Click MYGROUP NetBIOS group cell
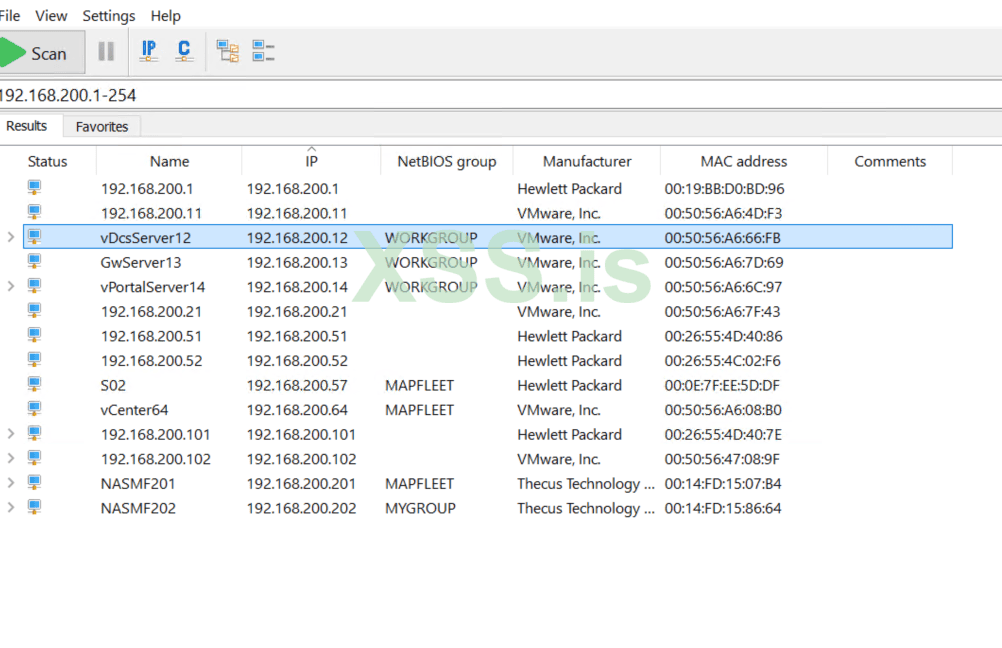The image size is (1002, 648). [420, 509]
